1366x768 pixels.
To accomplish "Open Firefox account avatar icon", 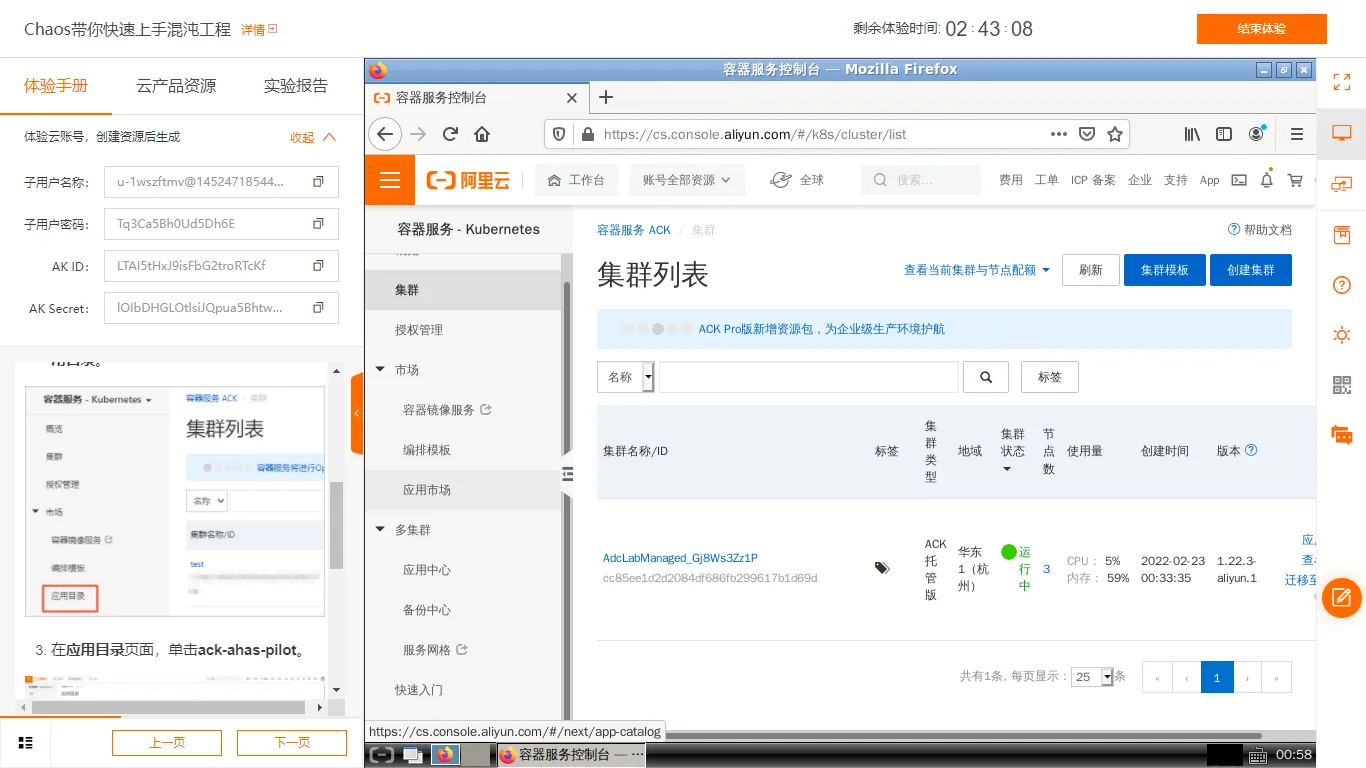I will [1256, 134].
